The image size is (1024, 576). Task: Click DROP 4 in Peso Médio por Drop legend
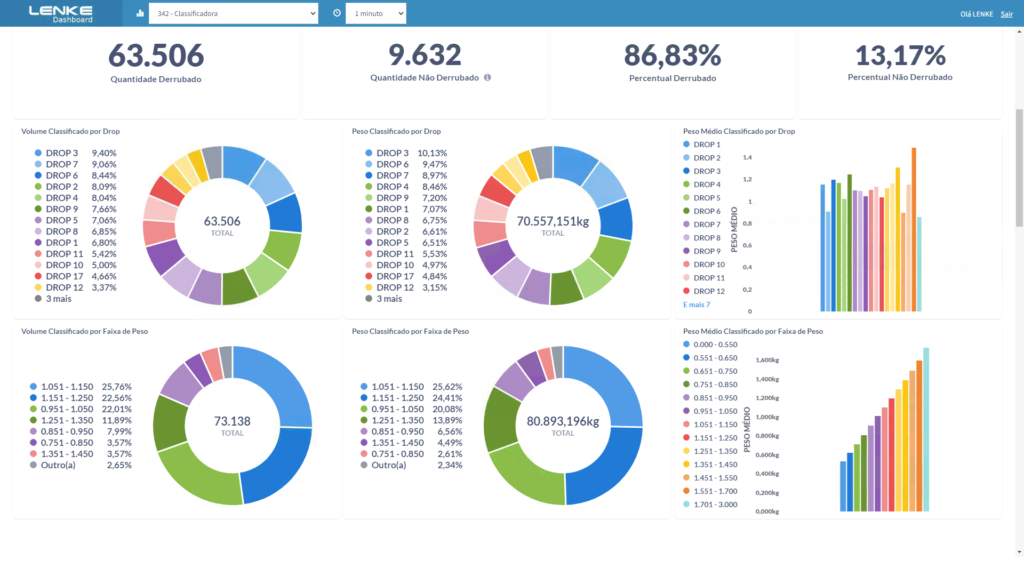click(x=702, y=184)
